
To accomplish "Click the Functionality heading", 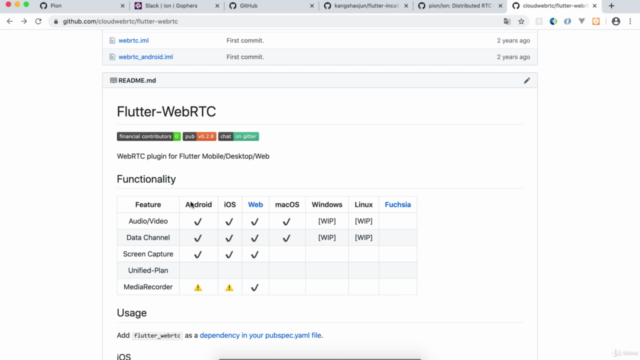I will click(x=146, y=179).
